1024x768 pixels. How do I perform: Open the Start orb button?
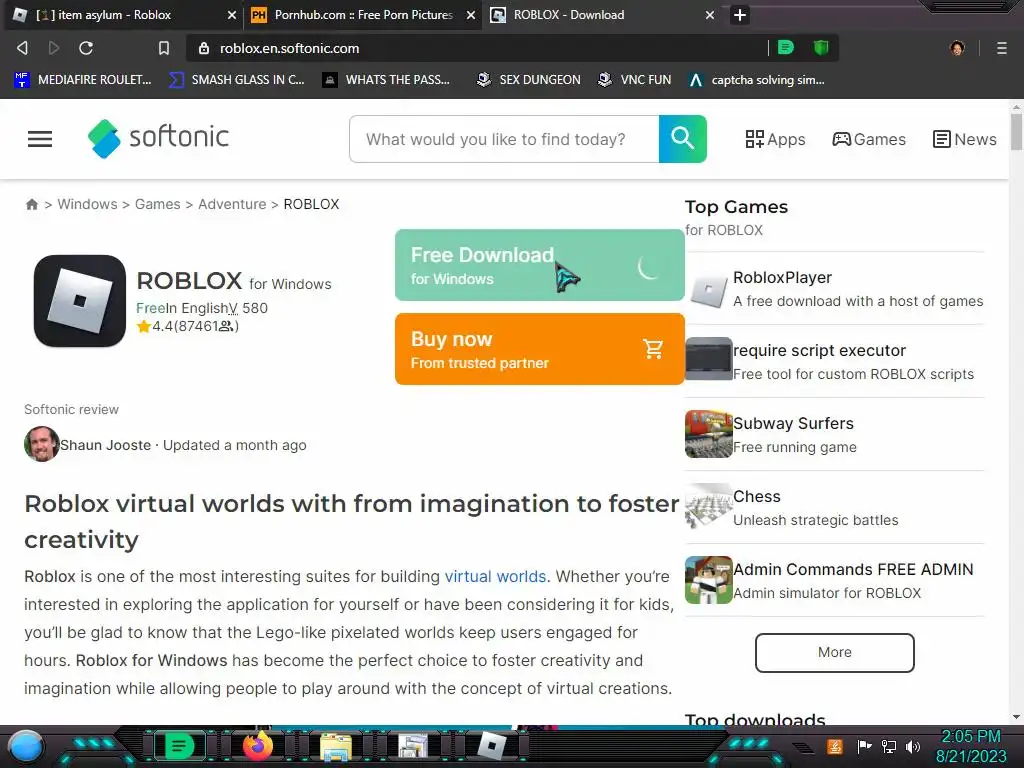point(26,747)
